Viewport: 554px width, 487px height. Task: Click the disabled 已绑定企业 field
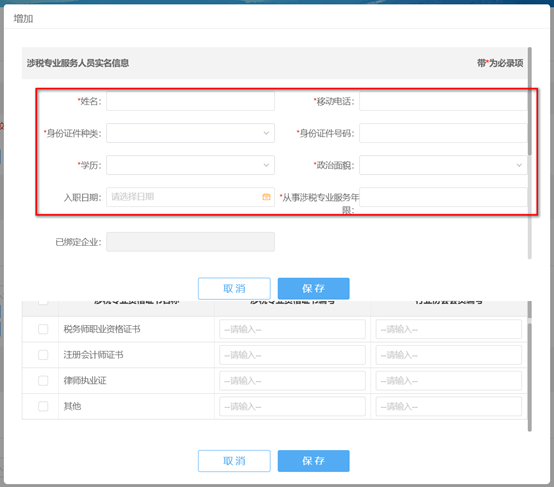click(190, 242)
